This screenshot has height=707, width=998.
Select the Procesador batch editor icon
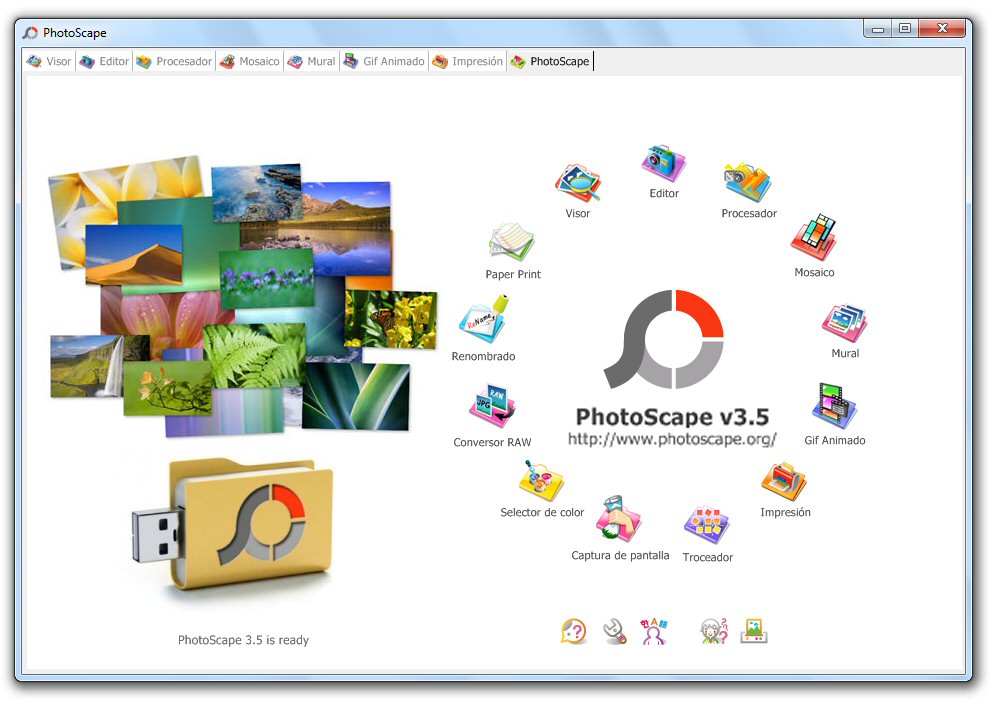748,180
